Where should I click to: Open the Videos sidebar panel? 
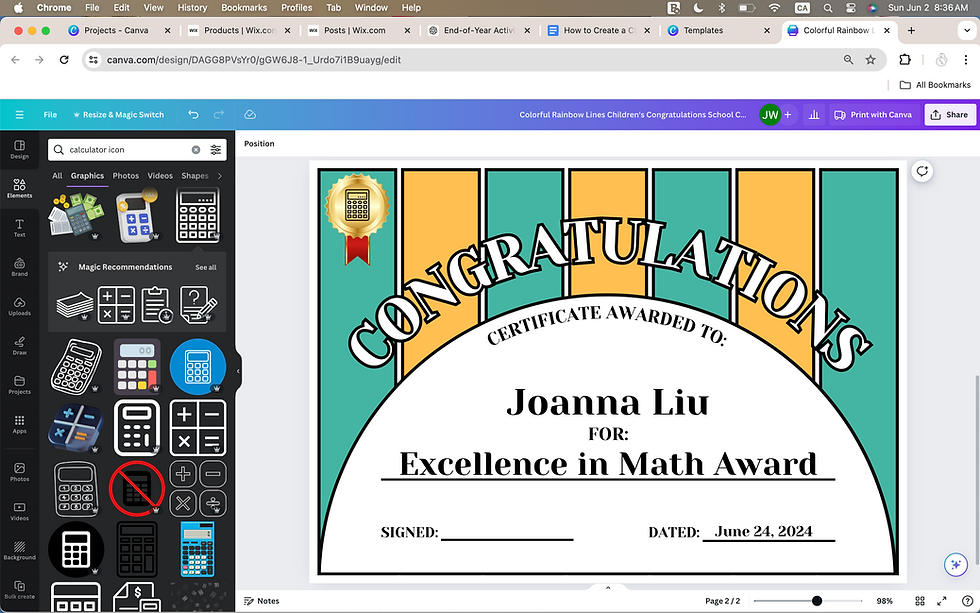(19, 511)
